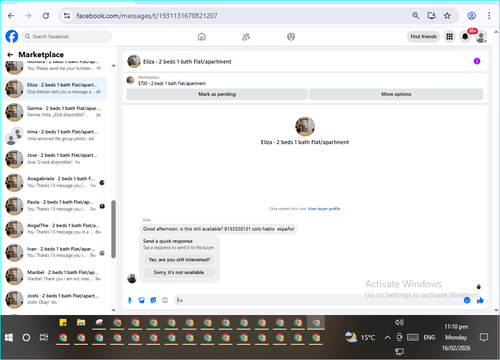Send a thumbs-up like
500x360 pixels.
480,300
